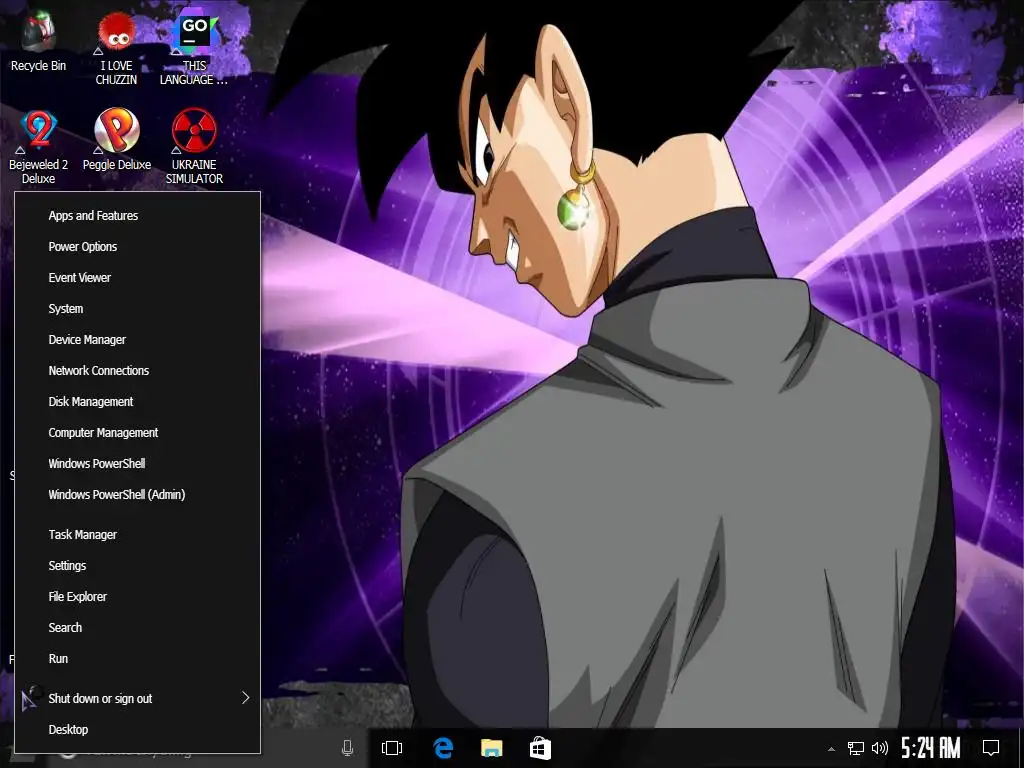Show hidden system tray icons
The image size is (1024, 768).
click(831, 748)
